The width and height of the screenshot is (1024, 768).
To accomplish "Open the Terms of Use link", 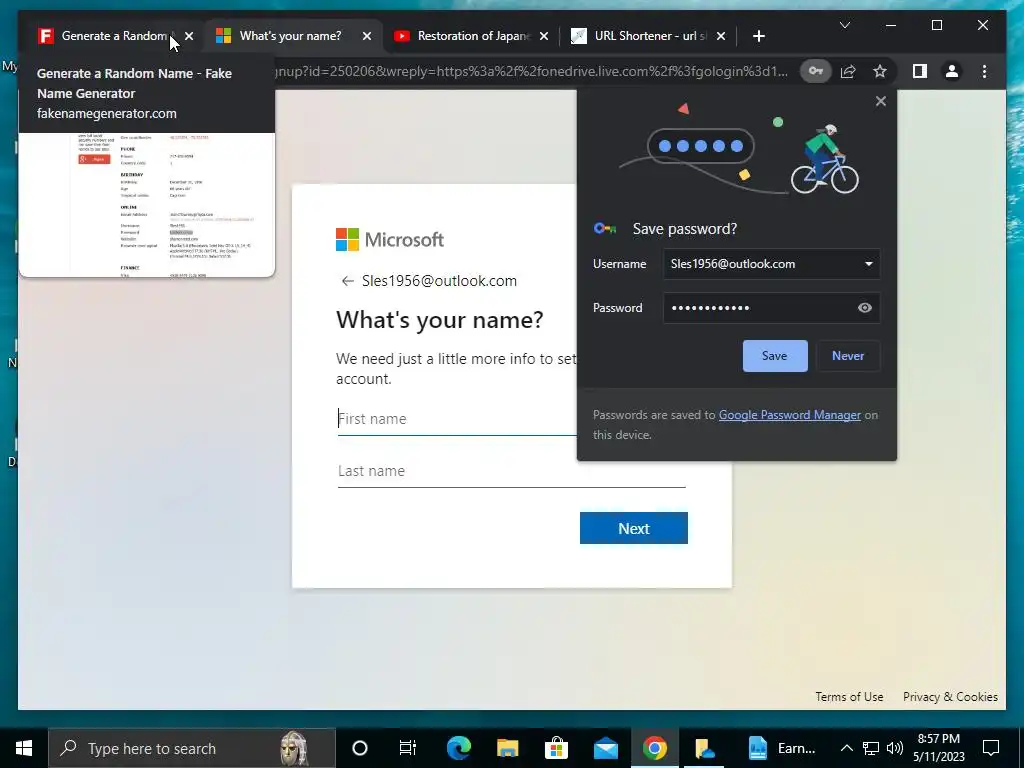I will 849,697.
